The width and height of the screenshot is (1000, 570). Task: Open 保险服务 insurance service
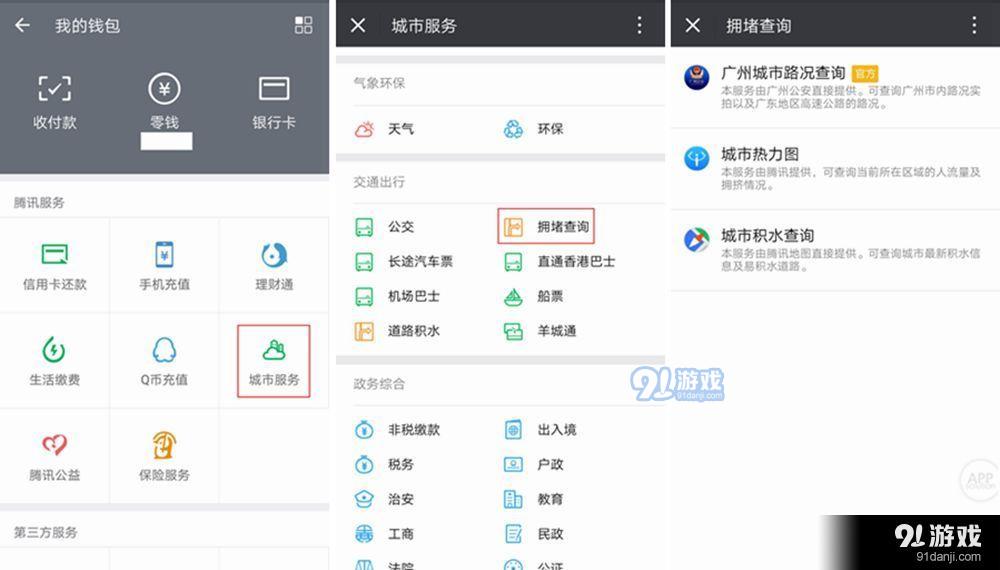165,457
